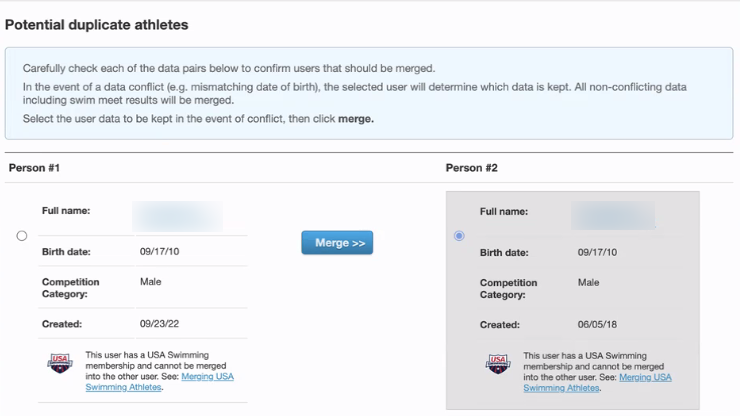
Task: Open Merging USA Swimming Athletes link under Person #2
Action: [597, 382]
